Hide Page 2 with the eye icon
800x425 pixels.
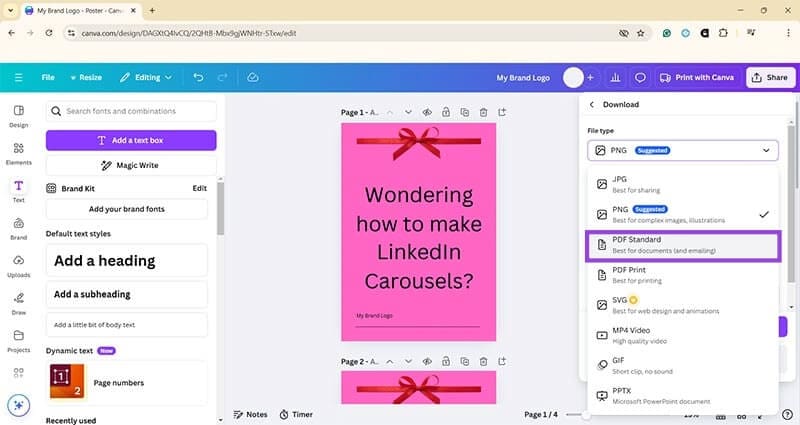(427, 361)
